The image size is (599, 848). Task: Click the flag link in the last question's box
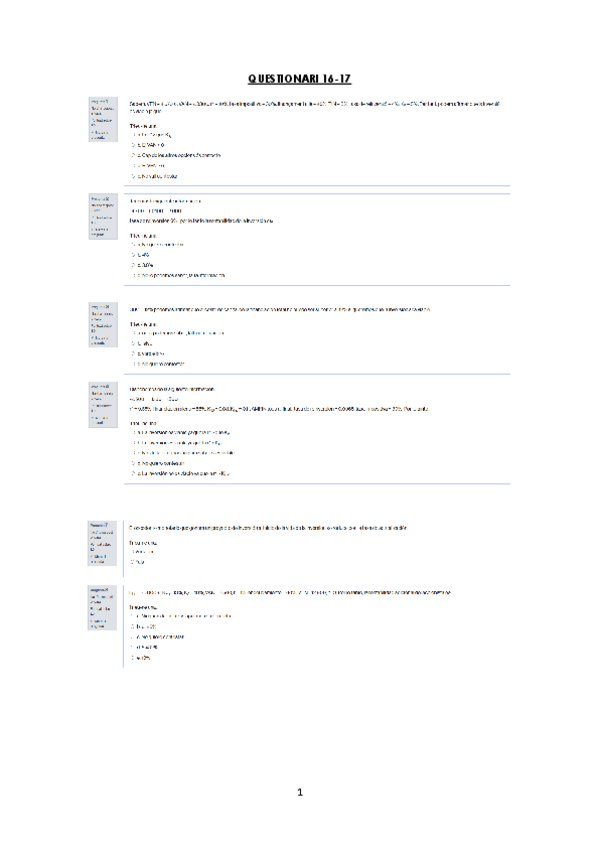99,624
